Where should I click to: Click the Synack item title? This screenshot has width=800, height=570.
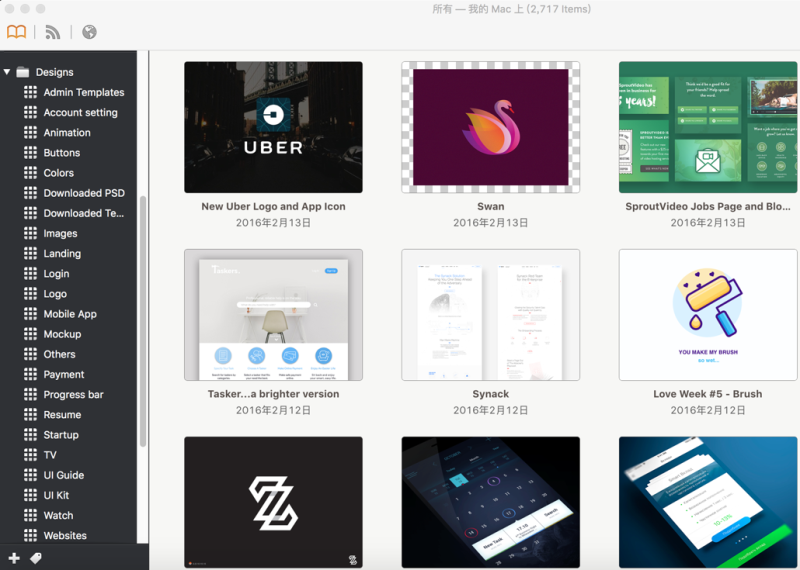[x=491, y=394]
